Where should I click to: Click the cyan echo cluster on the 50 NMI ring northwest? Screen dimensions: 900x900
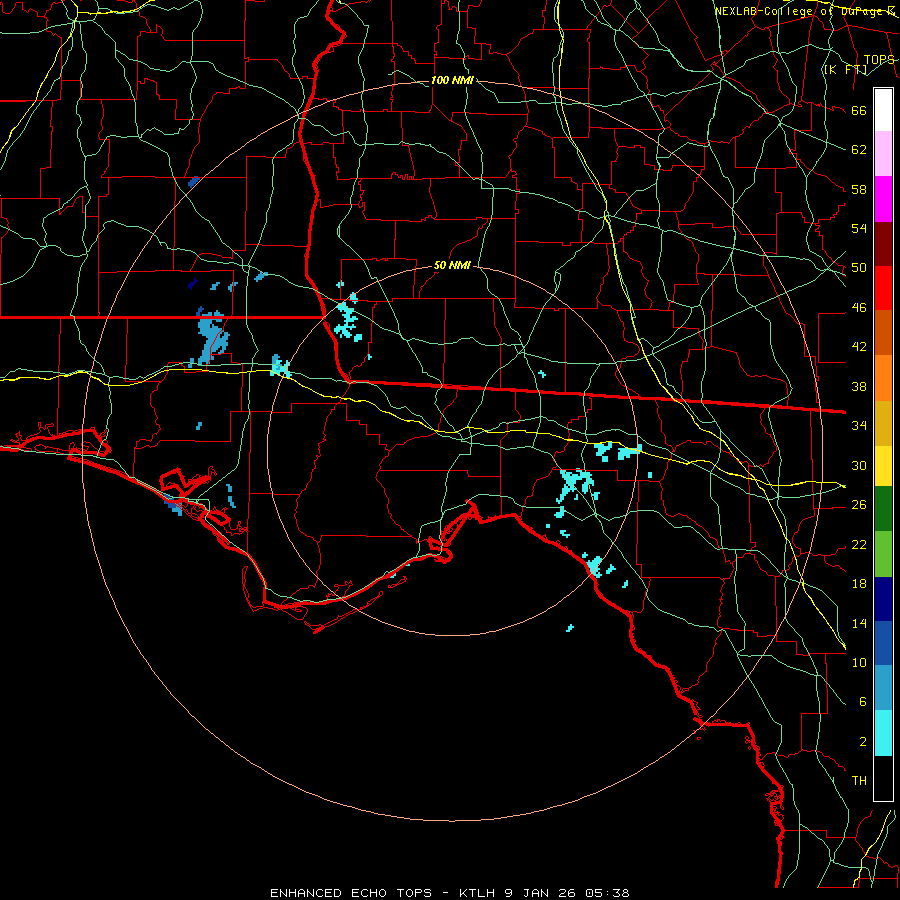click(348, 318)
